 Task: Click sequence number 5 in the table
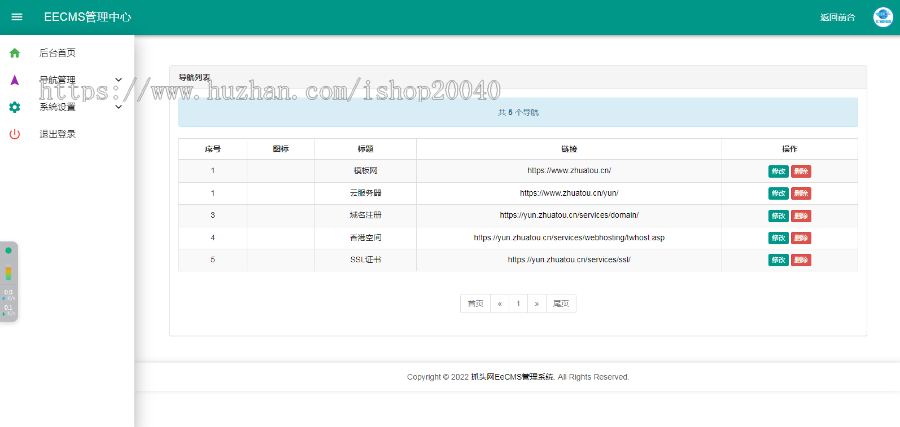tap(212, 259)
